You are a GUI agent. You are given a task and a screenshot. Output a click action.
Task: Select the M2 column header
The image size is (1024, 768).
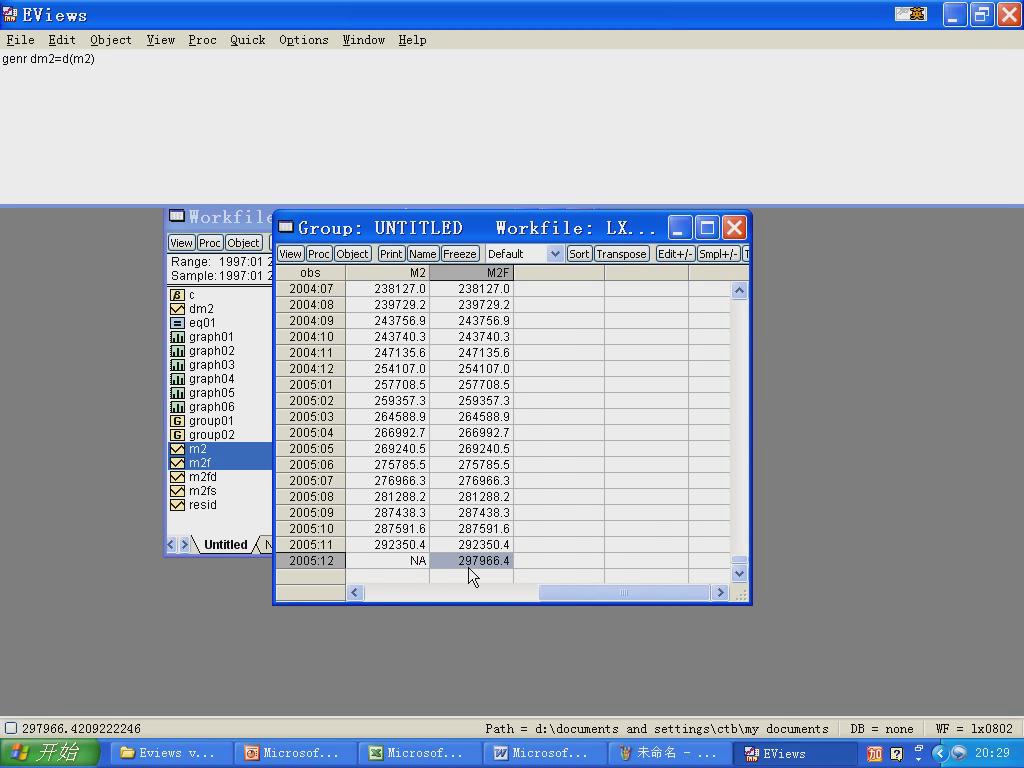[x=387, y=273]
